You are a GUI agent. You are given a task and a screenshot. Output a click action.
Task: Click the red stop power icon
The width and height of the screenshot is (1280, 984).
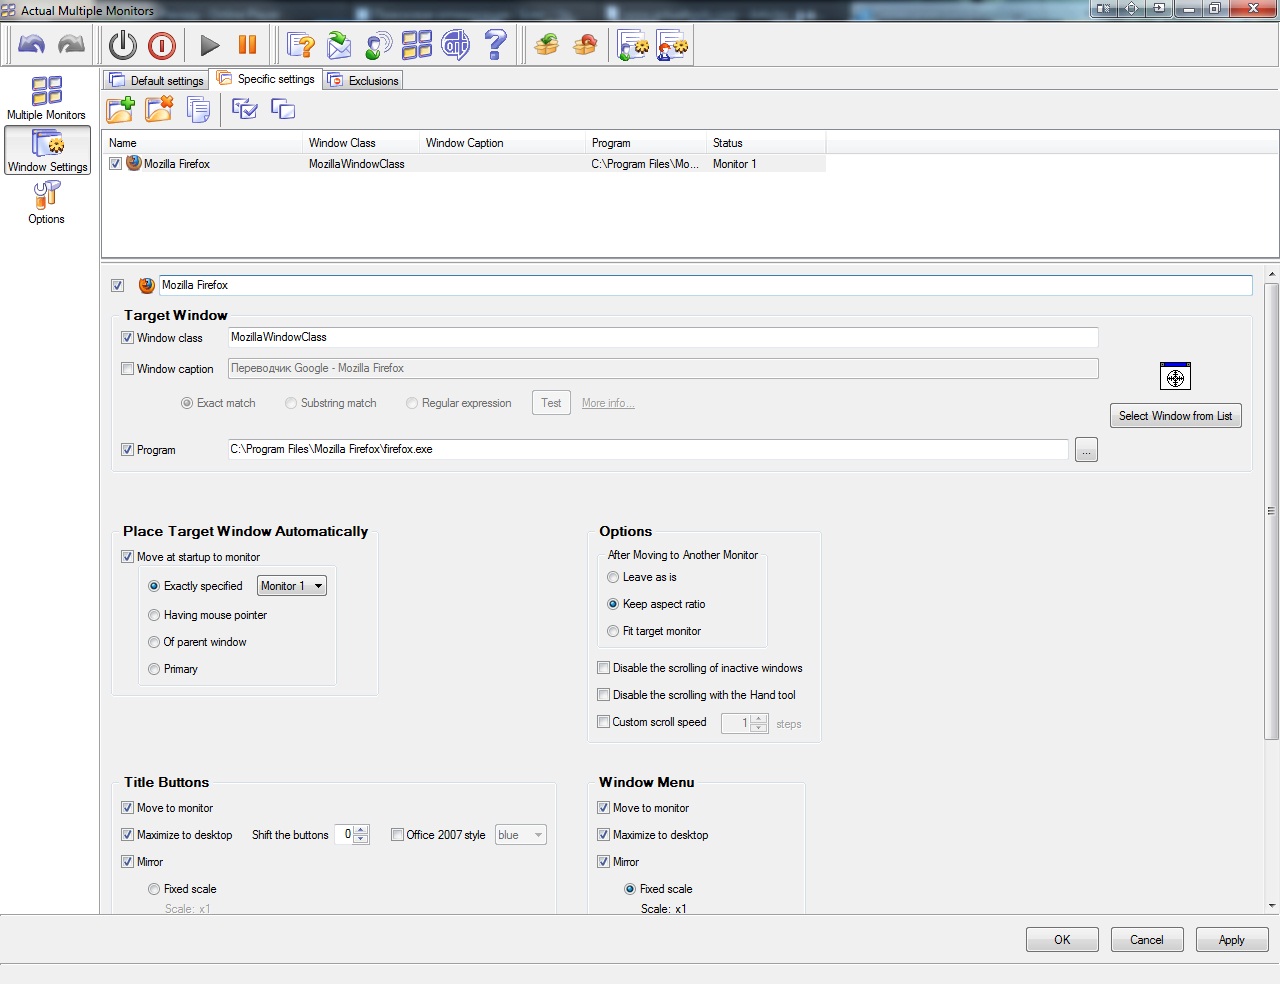click(x=162, y=45)
